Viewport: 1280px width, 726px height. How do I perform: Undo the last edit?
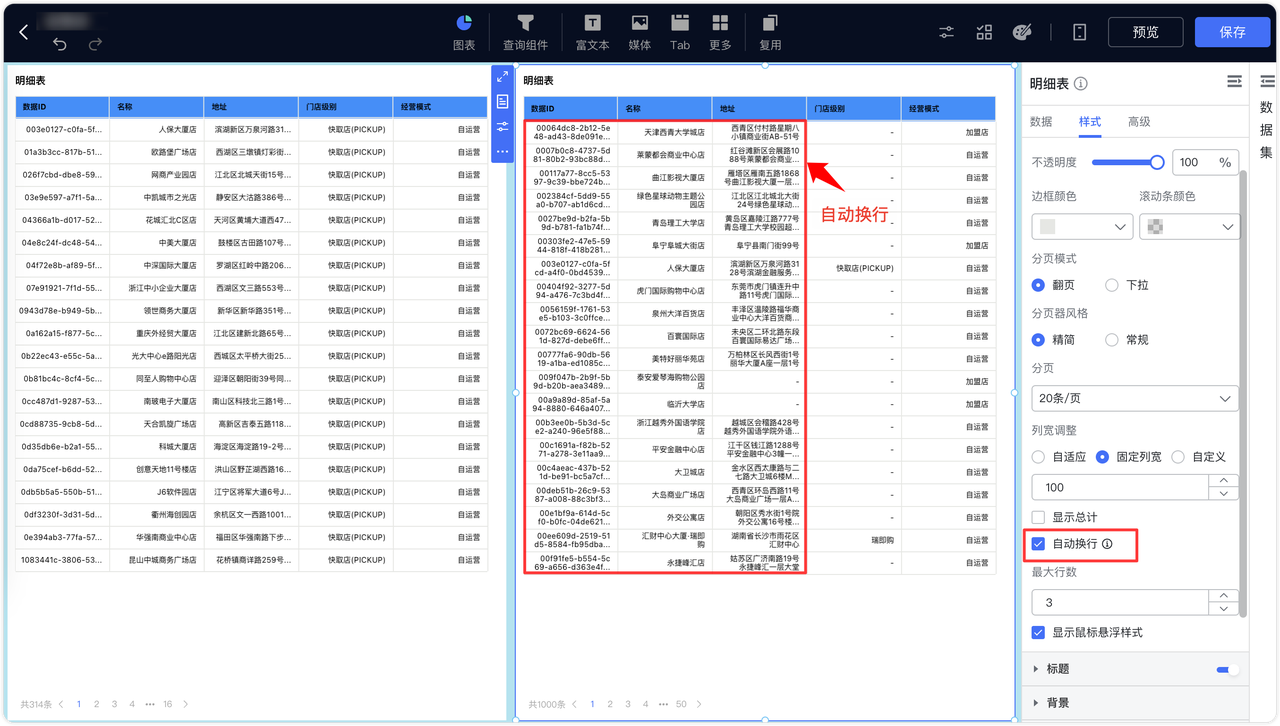click(60, 44)
